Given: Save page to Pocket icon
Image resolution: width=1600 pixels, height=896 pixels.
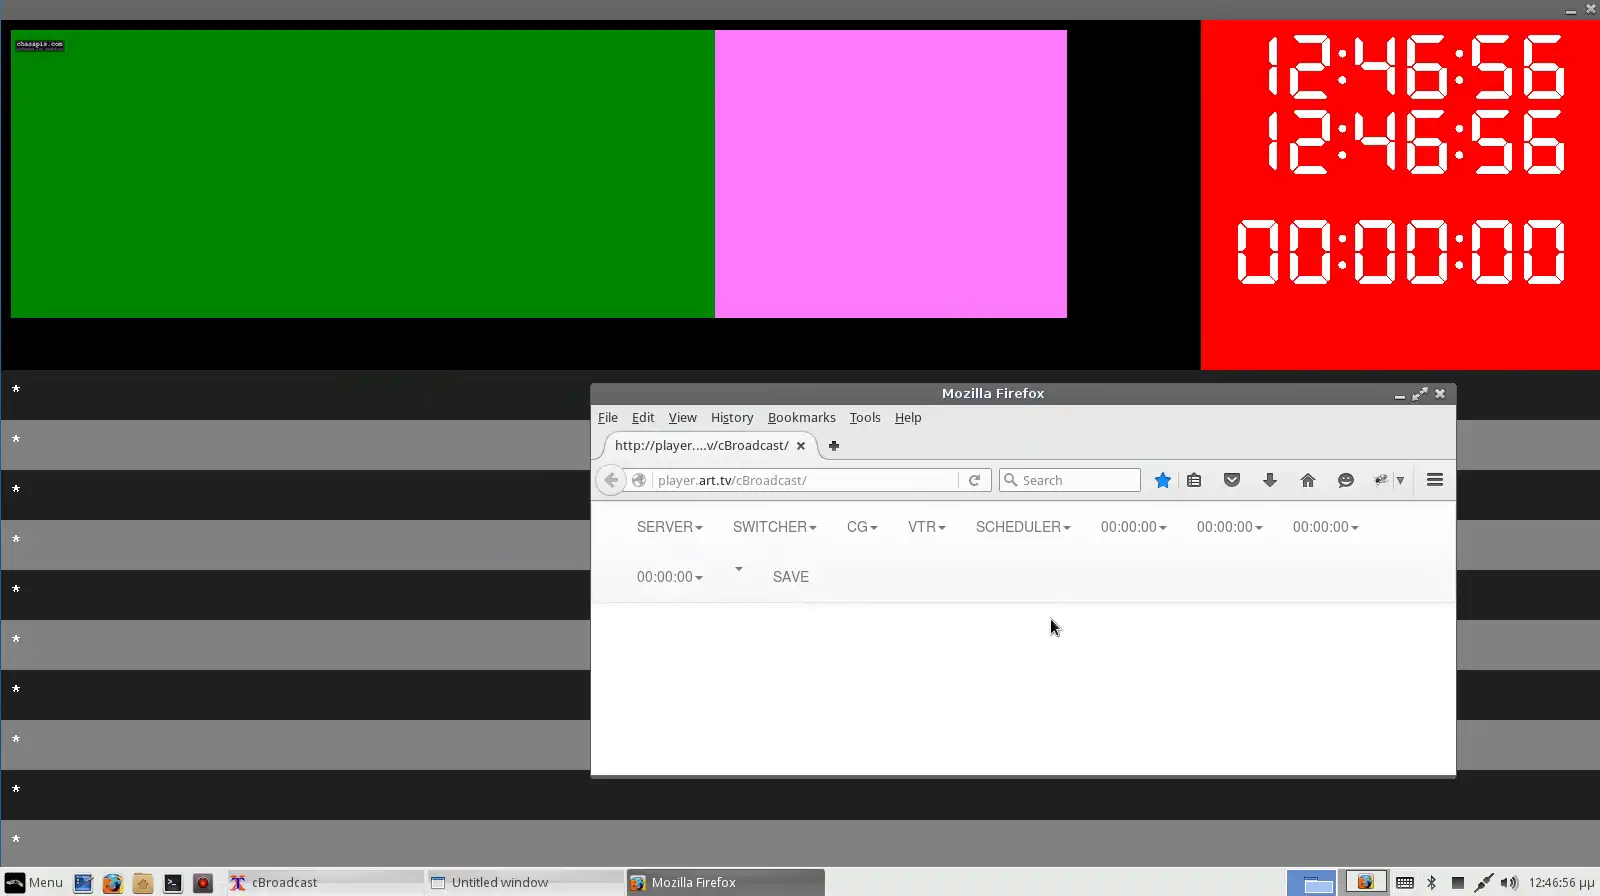Looking at the screenshot, I should [1232, 480].
